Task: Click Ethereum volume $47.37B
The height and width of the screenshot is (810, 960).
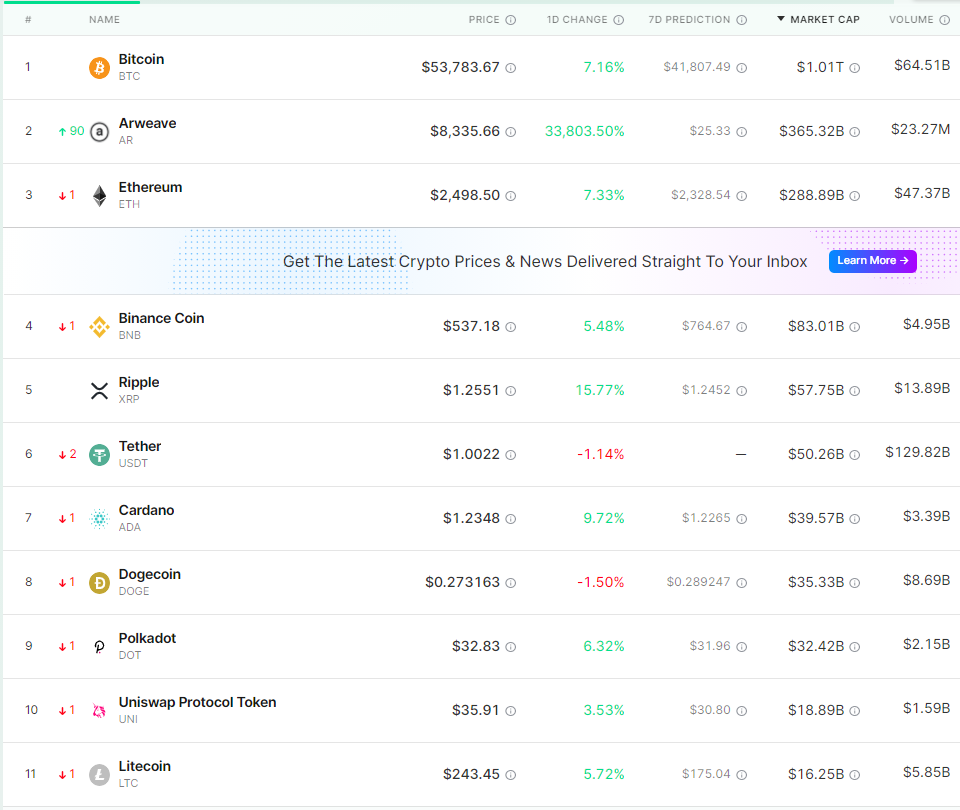Action: 922,193
